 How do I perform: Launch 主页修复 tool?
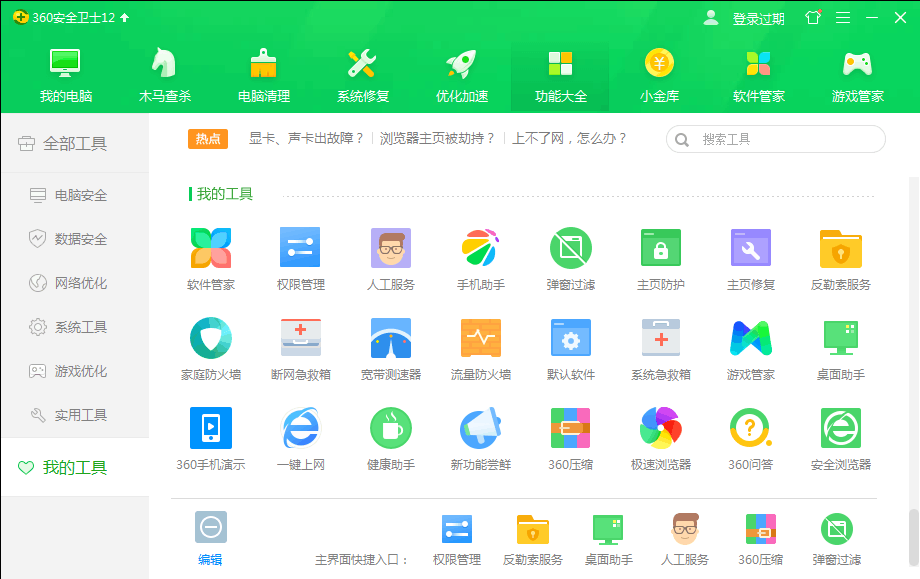751,248
